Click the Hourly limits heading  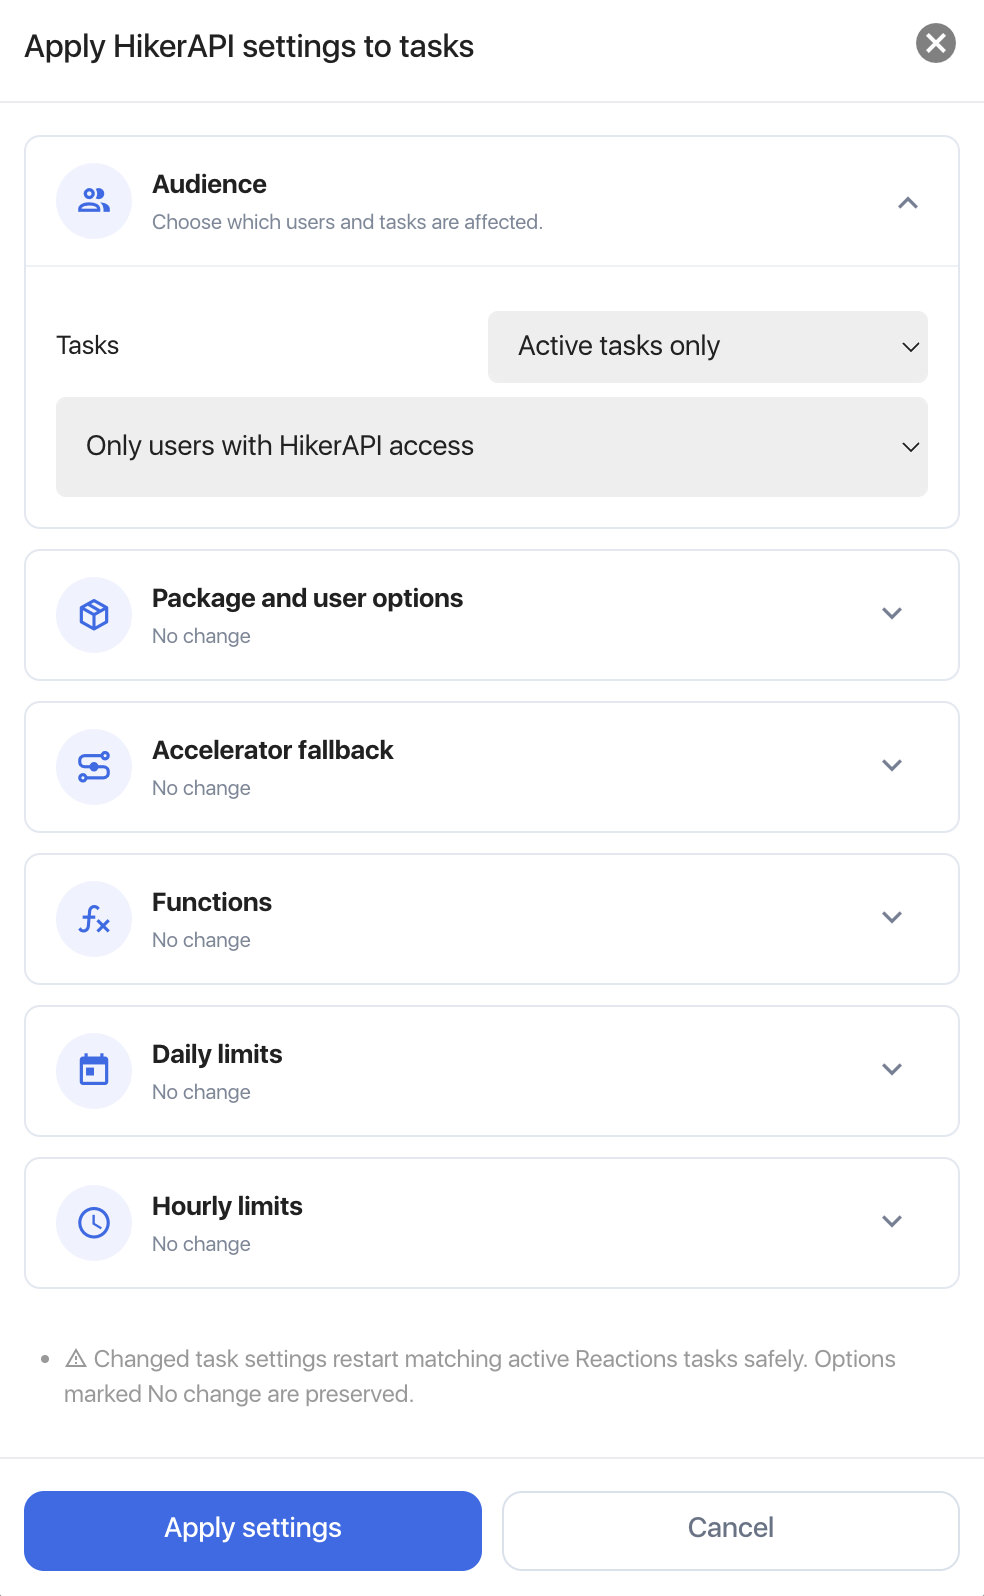tap(227, 1206)
